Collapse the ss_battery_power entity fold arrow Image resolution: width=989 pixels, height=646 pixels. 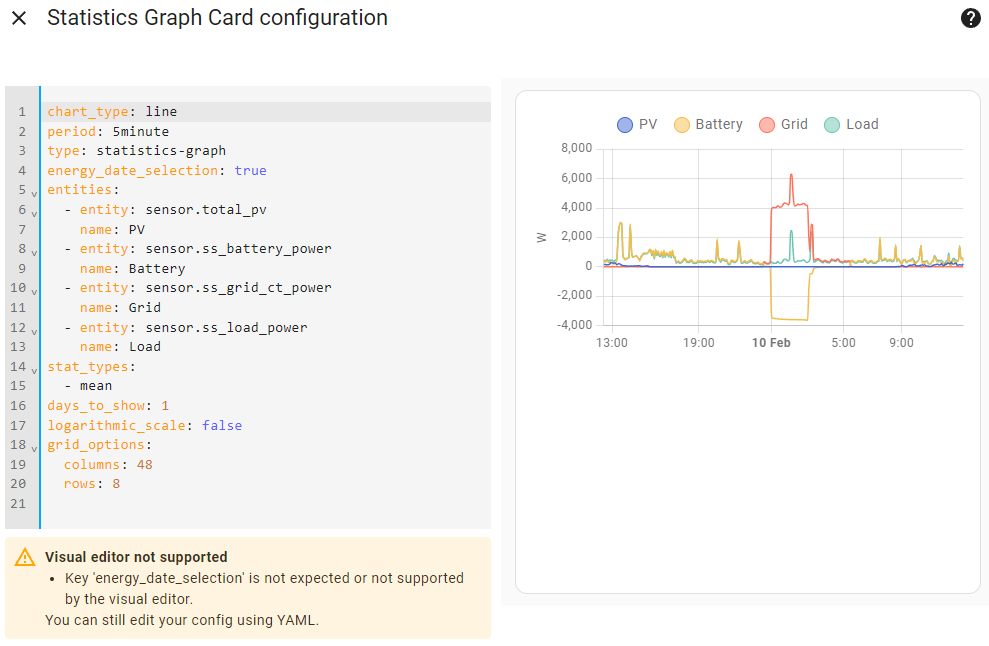pos(34,252)
